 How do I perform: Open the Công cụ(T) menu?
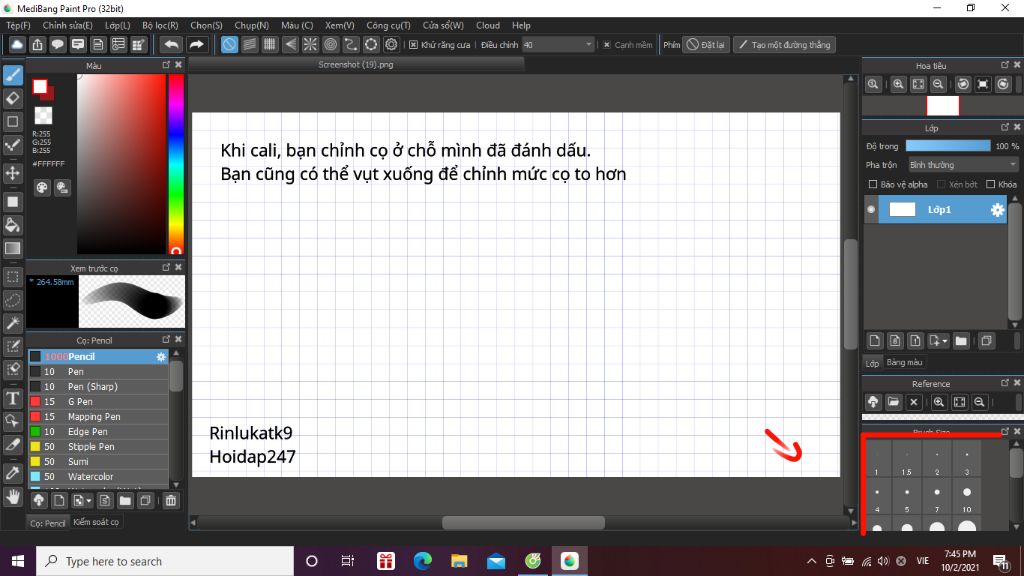point(388,25)
